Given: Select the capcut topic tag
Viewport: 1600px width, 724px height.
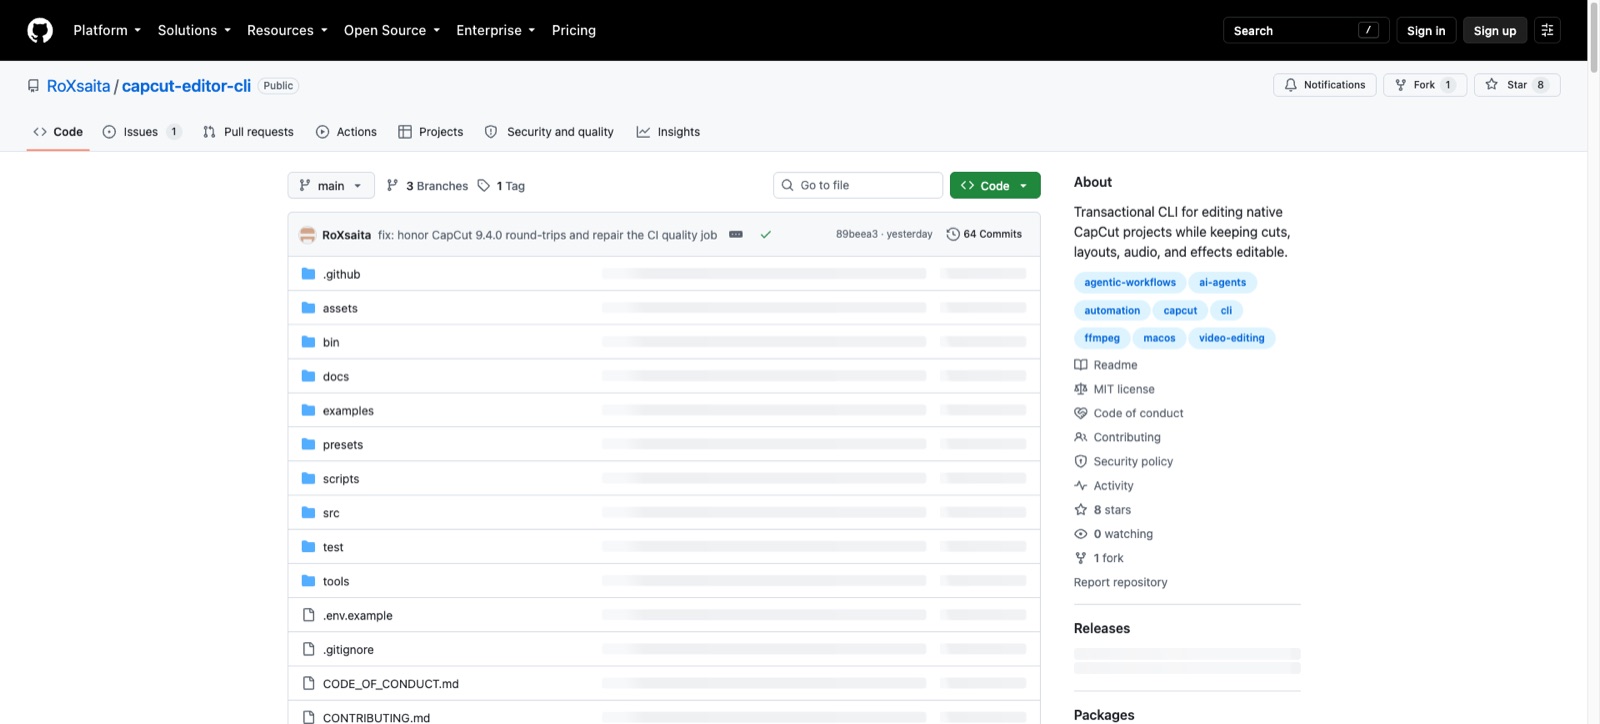Looking at the screenshot, I should tap(1180, 311).
